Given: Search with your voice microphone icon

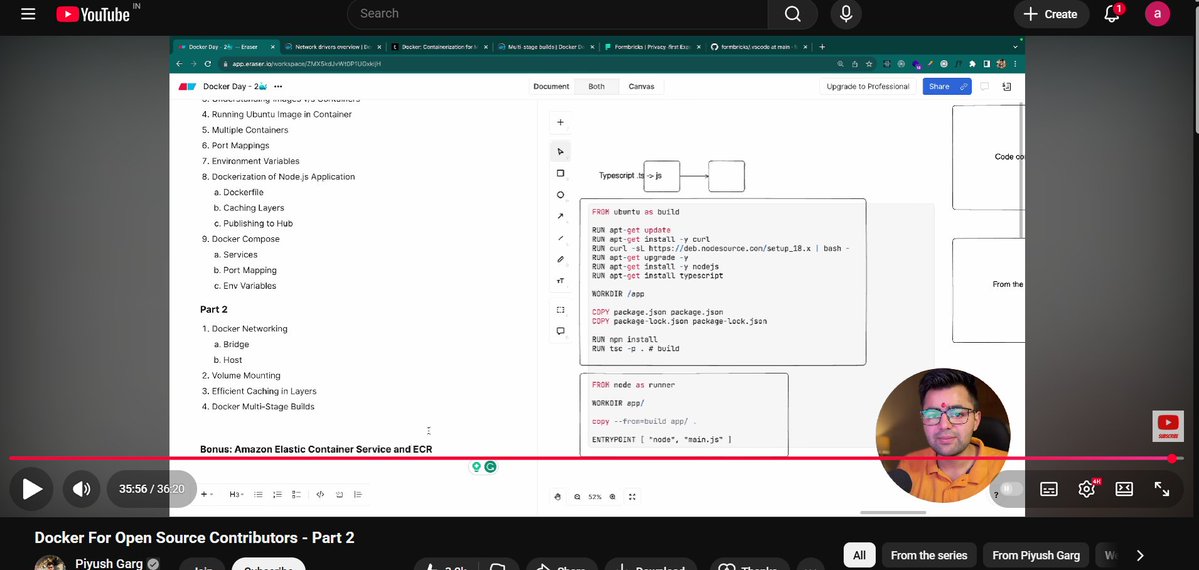Looking at the screenshot, I should point(846,14).
